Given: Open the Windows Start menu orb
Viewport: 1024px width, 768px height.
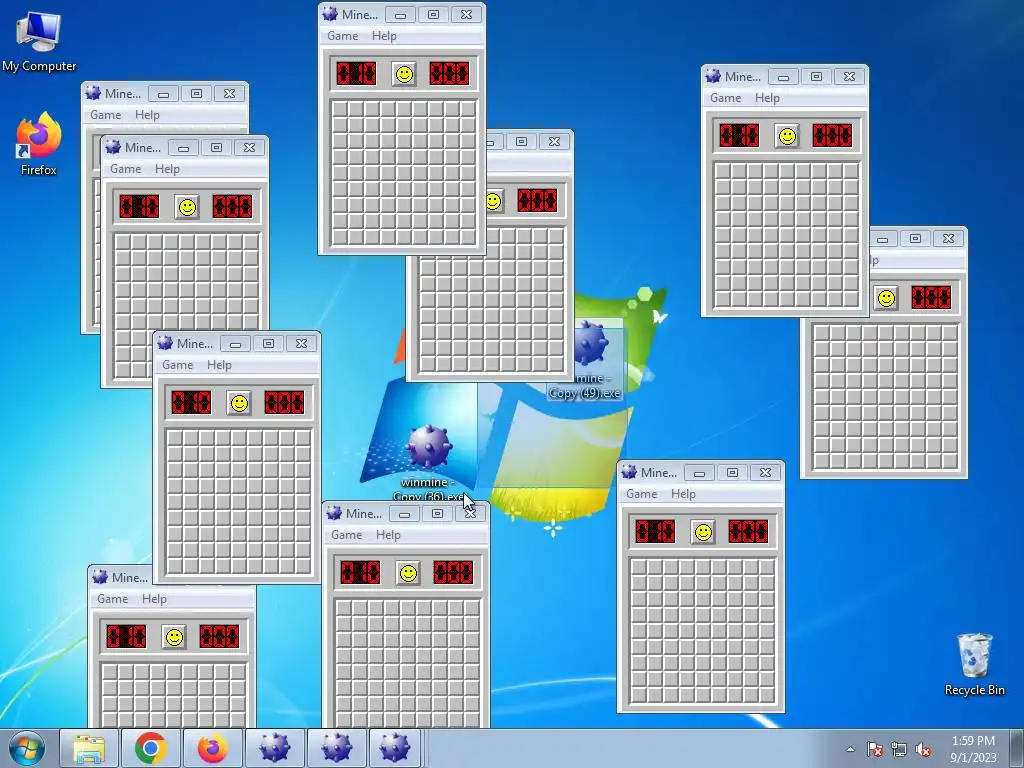Looking at the screenshot, I should tap(26, 748).
